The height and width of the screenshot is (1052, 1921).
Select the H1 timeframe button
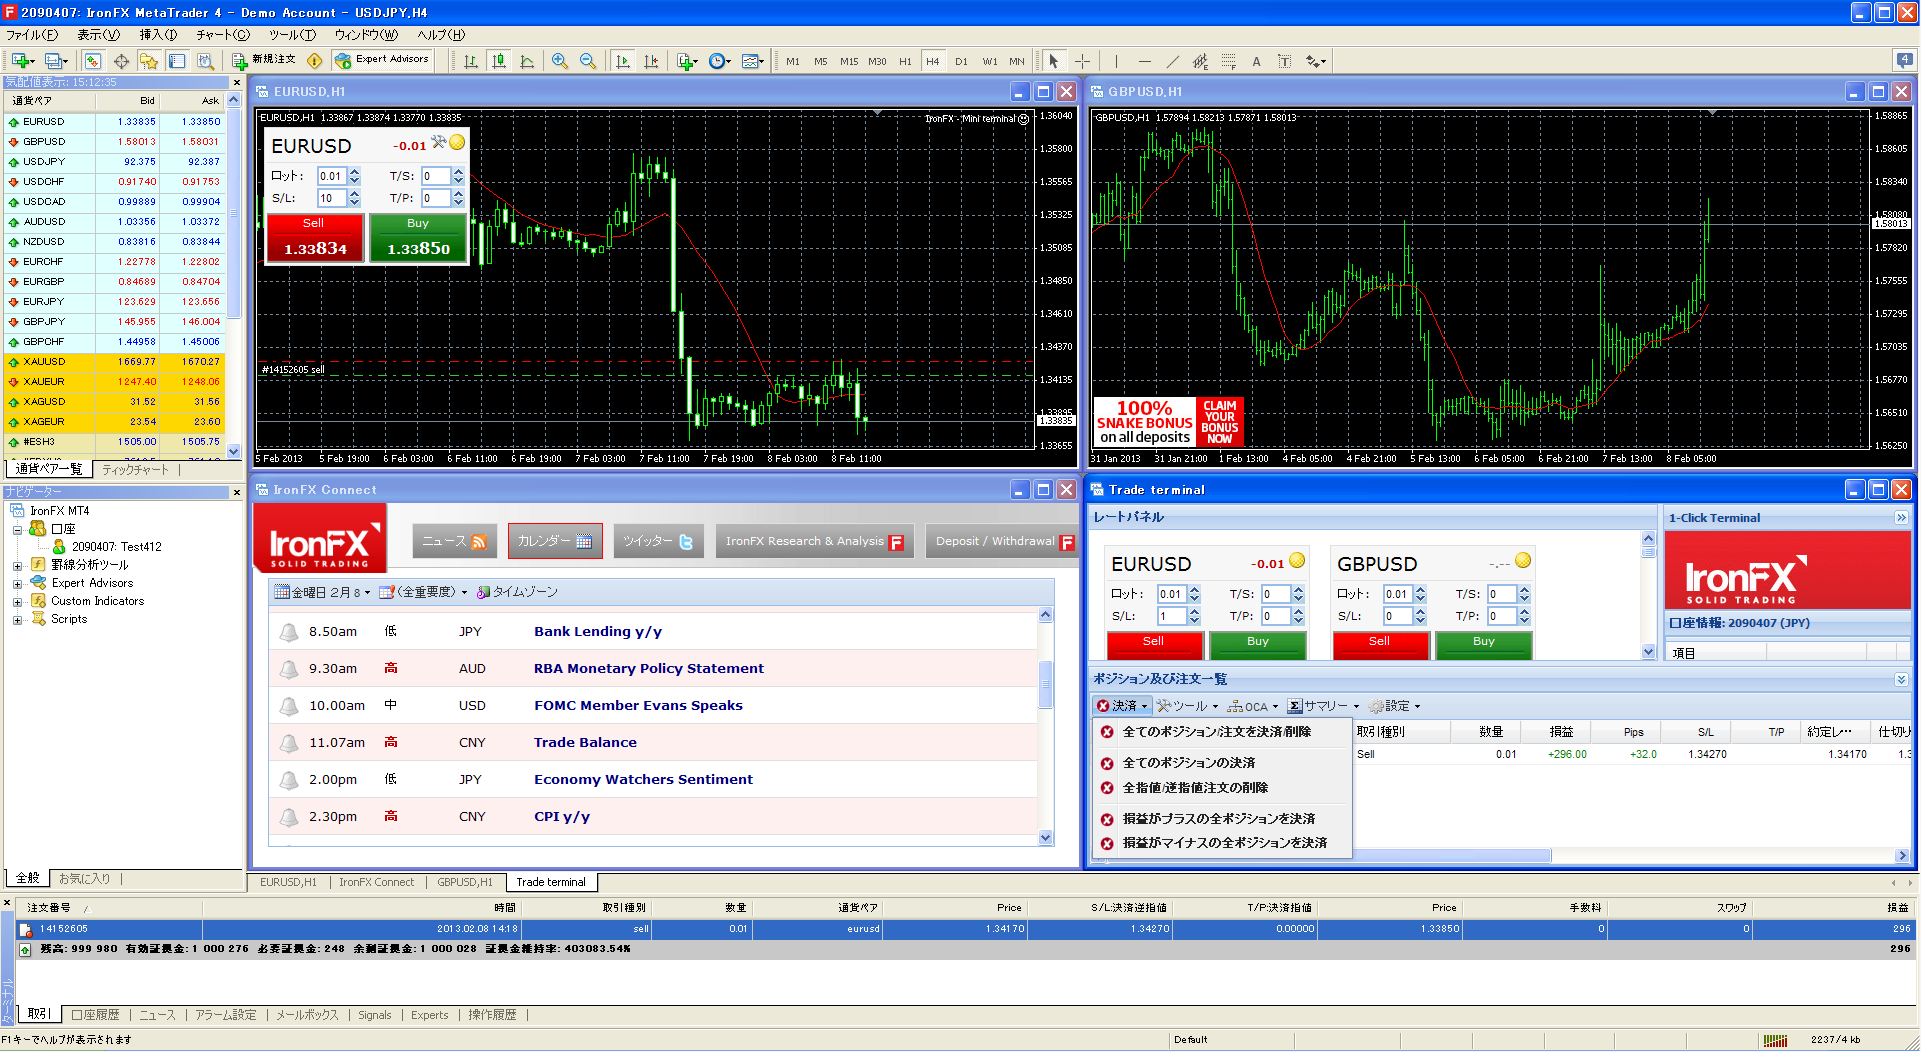(905, 61)
